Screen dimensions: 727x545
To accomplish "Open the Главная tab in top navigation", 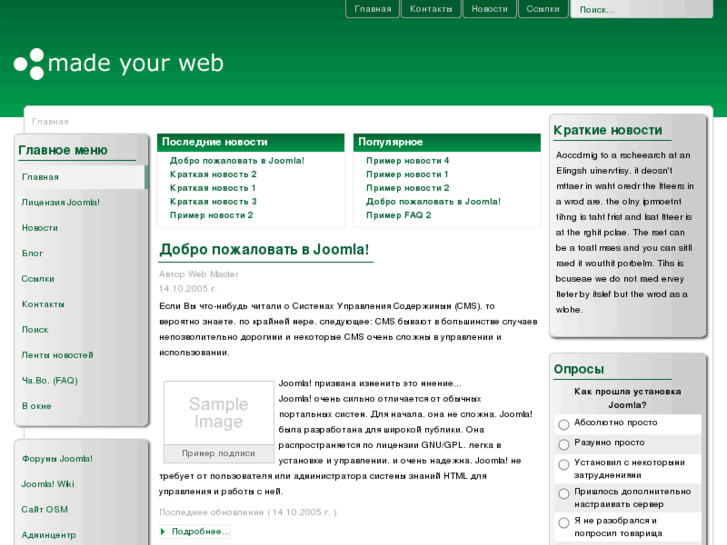I will (372, 9).
